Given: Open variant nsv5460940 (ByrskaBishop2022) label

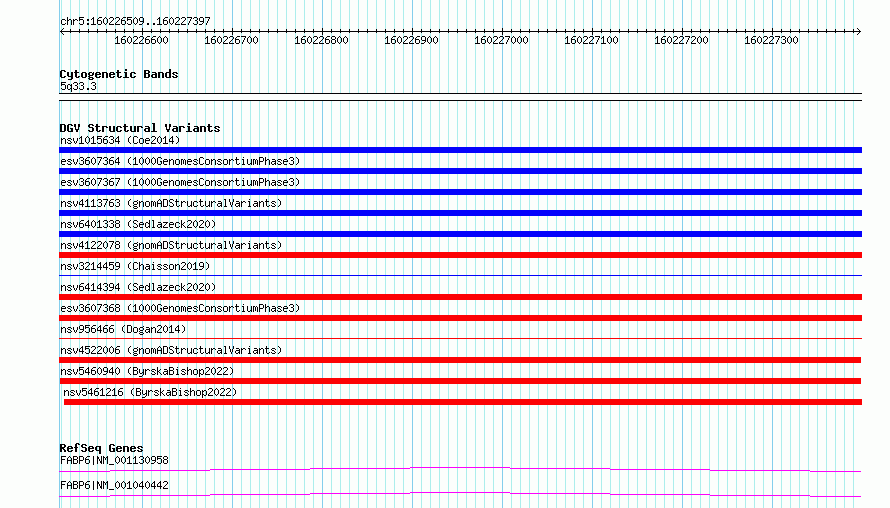Looking at the screenshot, I should click(147, 371).
